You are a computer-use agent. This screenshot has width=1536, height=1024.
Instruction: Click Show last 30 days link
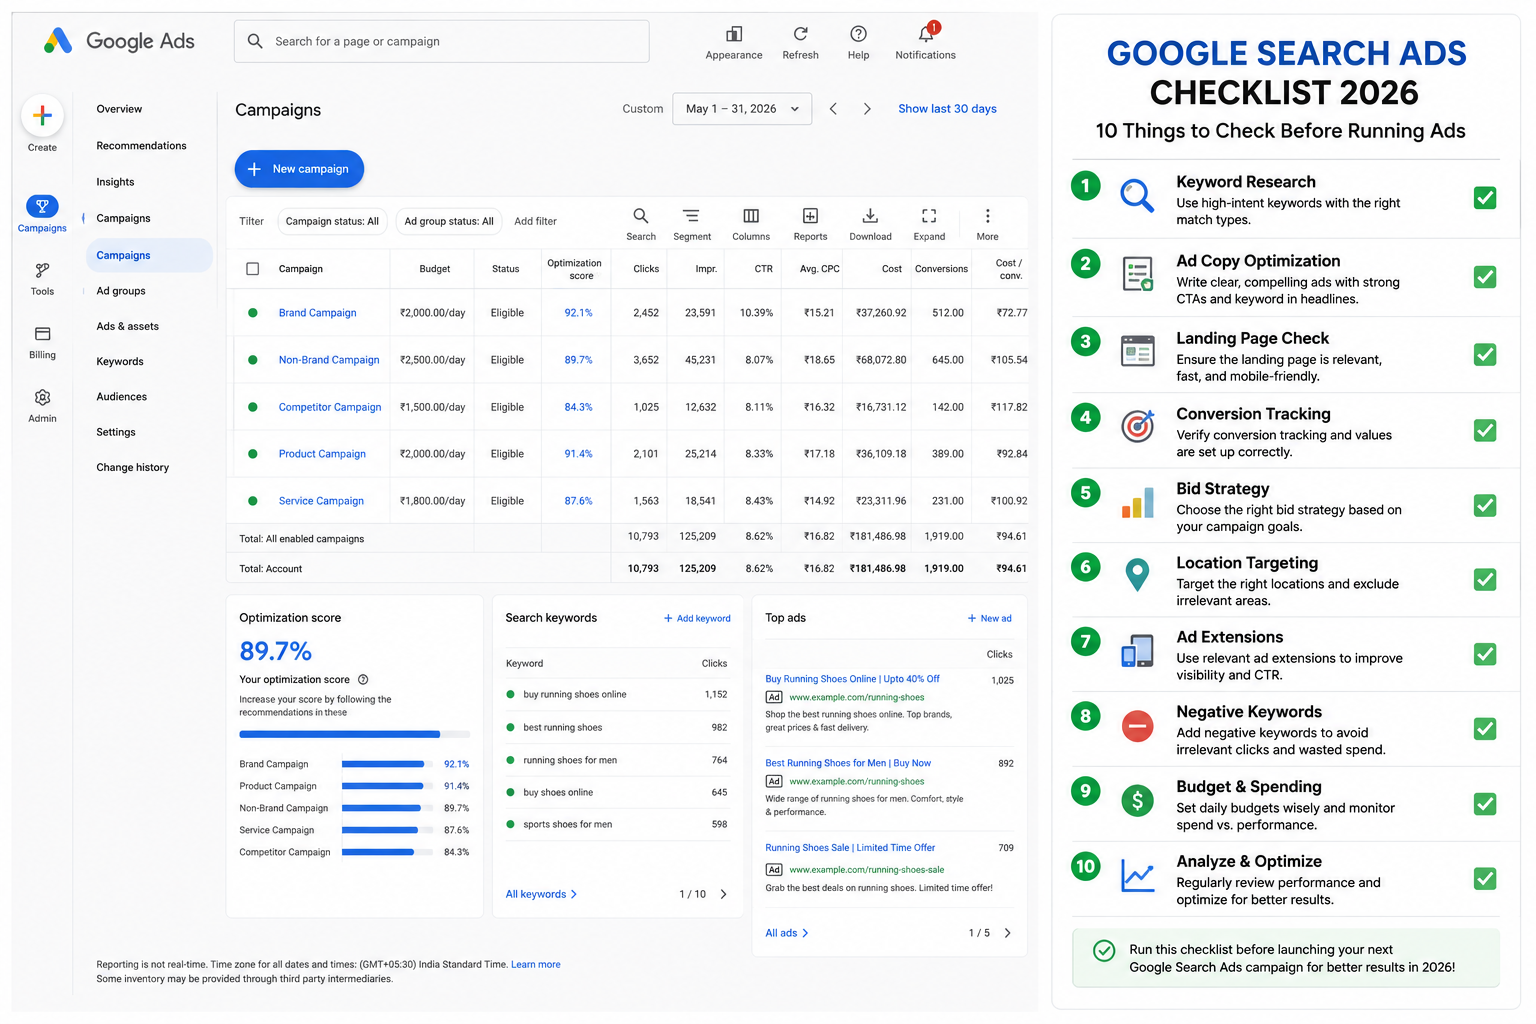tap(947, 109)
